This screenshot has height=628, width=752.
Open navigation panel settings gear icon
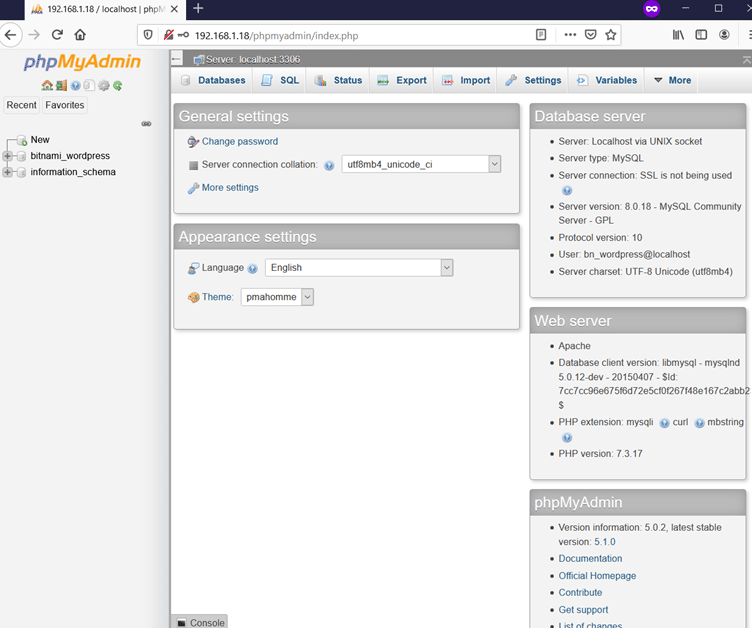(104, 86)
